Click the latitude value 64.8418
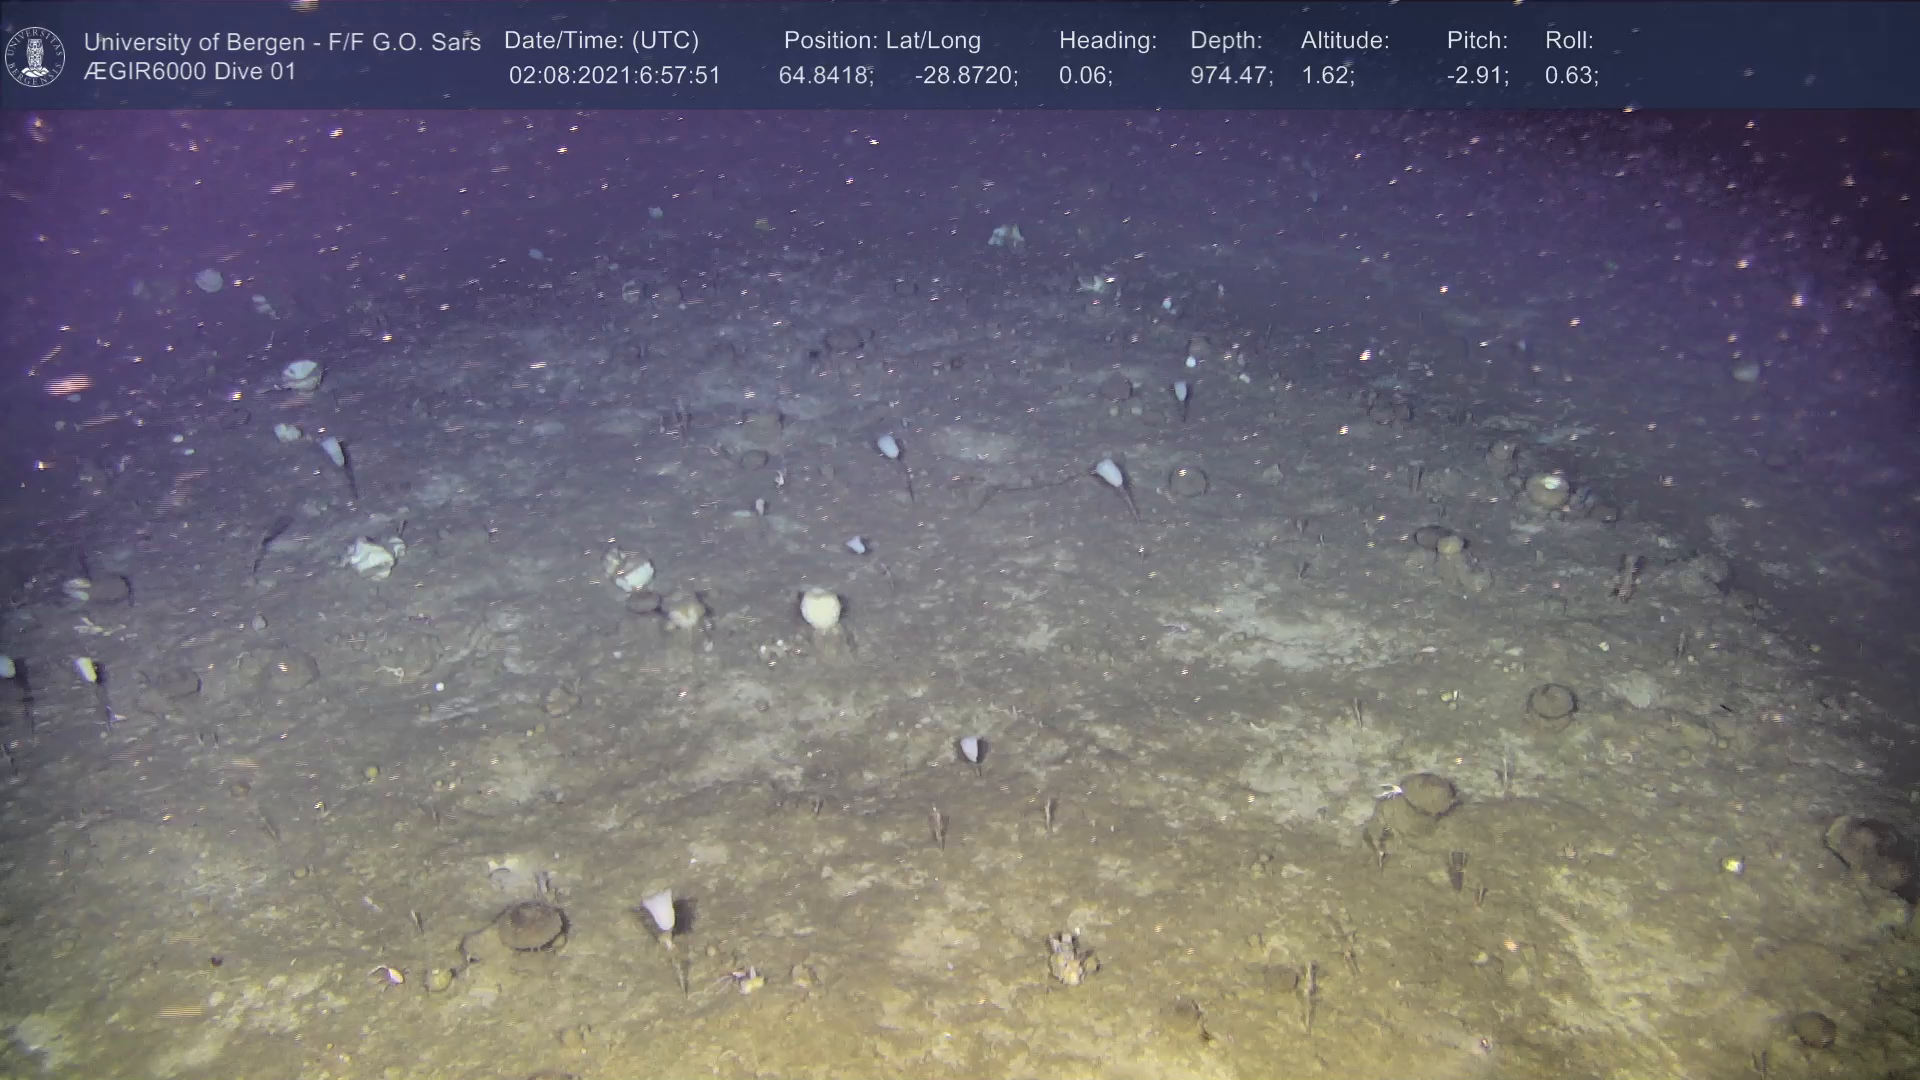 pos(826,76)
